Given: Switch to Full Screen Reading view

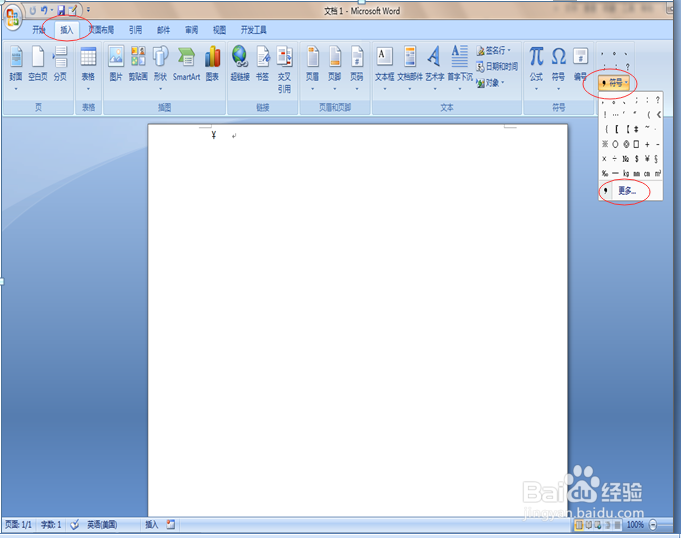Looking at the screenshot, I should point(588,525).
